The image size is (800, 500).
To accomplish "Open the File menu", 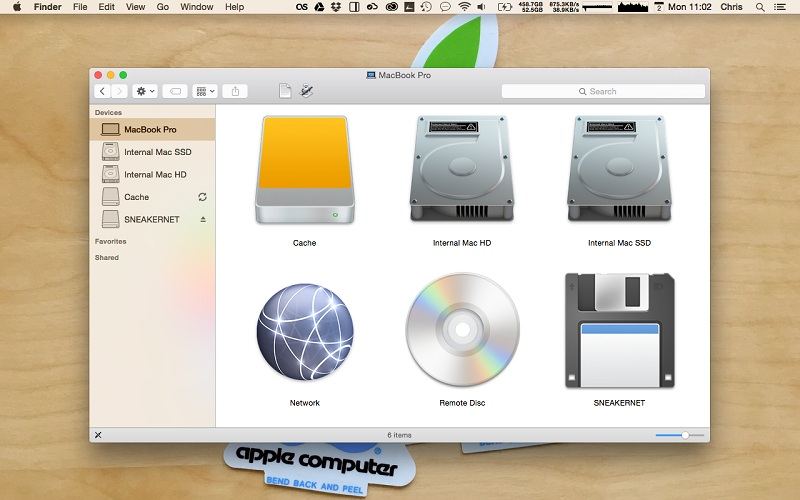I will click(x=80, y=7).
